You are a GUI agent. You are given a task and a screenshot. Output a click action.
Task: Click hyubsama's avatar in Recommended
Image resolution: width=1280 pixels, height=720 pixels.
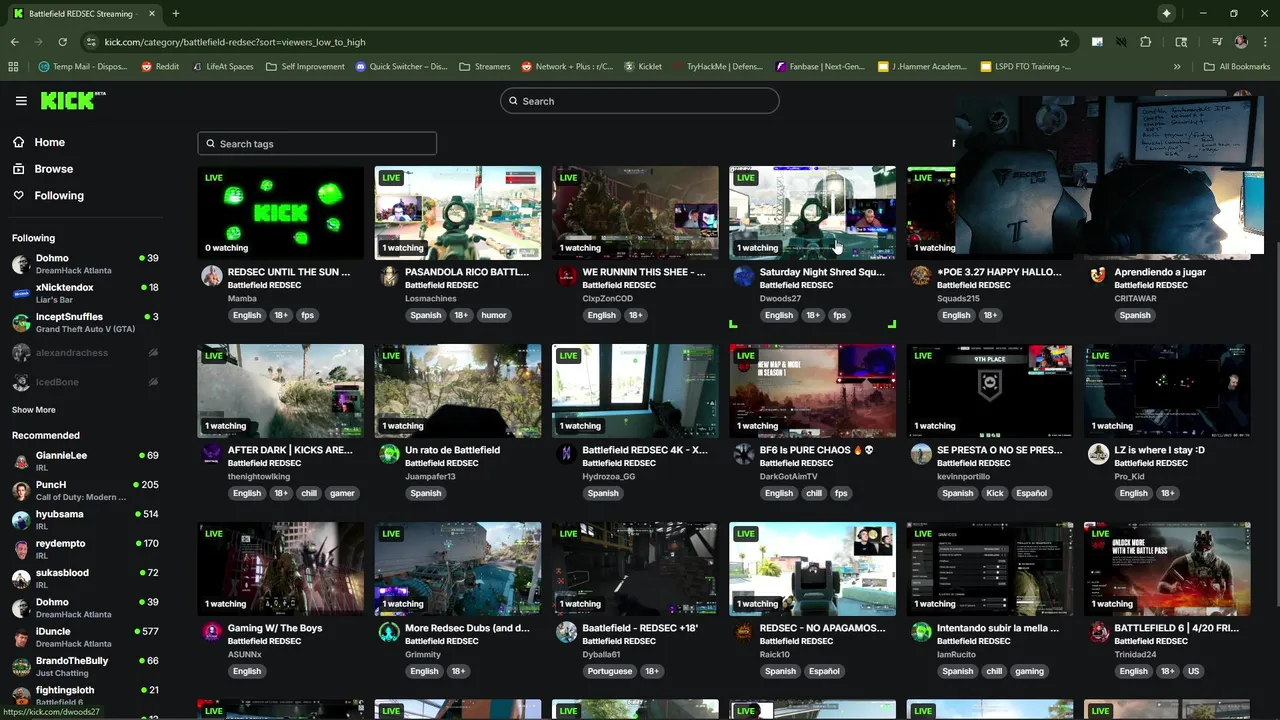pos(21,520)
